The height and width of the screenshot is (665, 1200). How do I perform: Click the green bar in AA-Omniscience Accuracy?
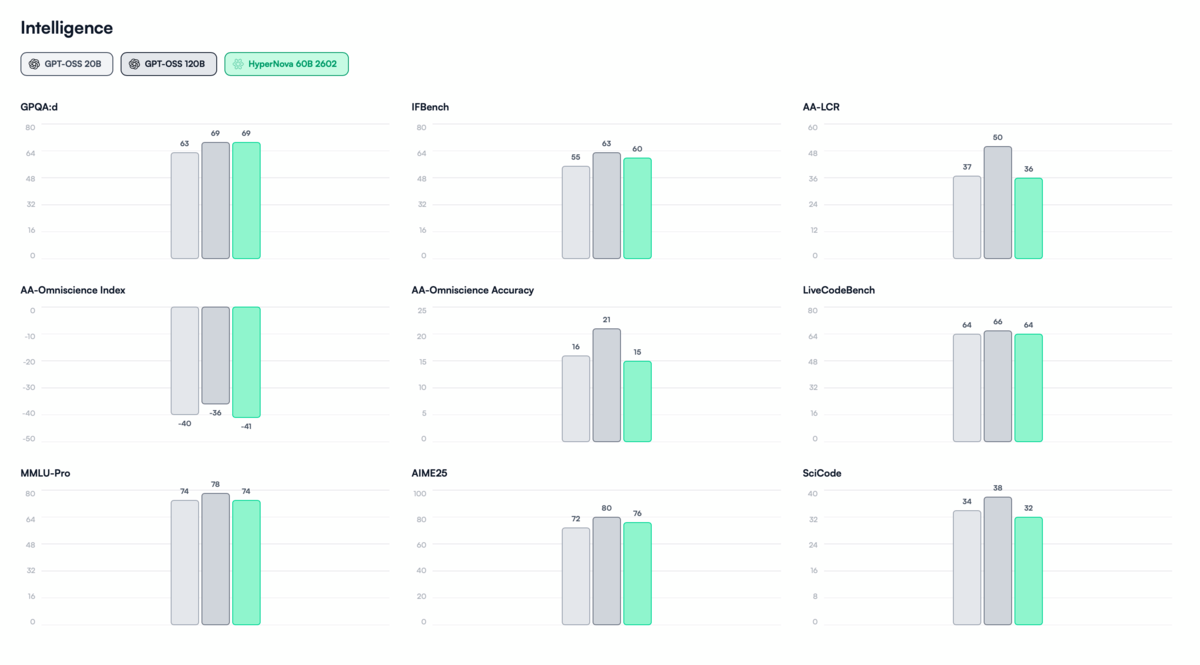(637, 401)
